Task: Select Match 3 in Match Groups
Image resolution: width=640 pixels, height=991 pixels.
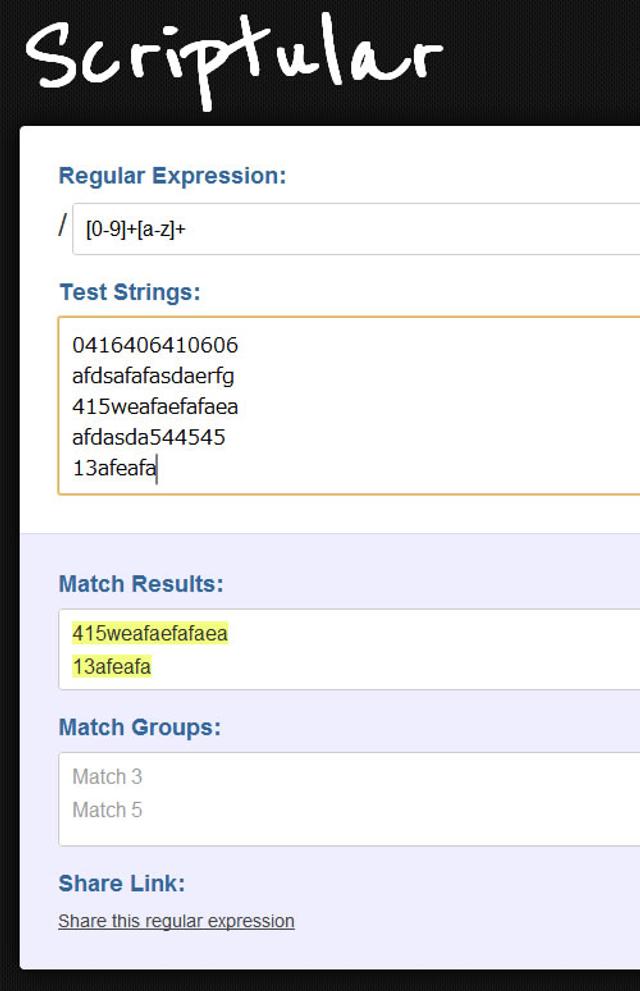Action: [x=107, y=777]
